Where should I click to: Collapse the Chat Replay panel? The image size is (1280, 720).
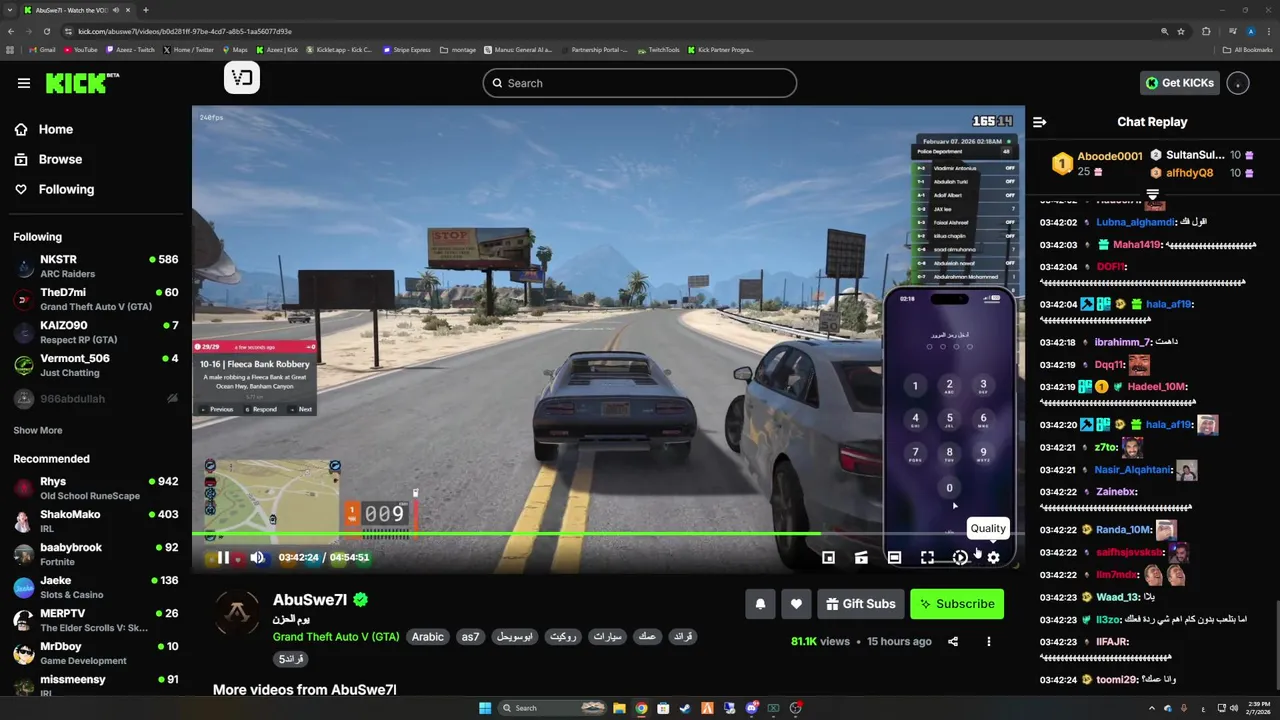1039,122
